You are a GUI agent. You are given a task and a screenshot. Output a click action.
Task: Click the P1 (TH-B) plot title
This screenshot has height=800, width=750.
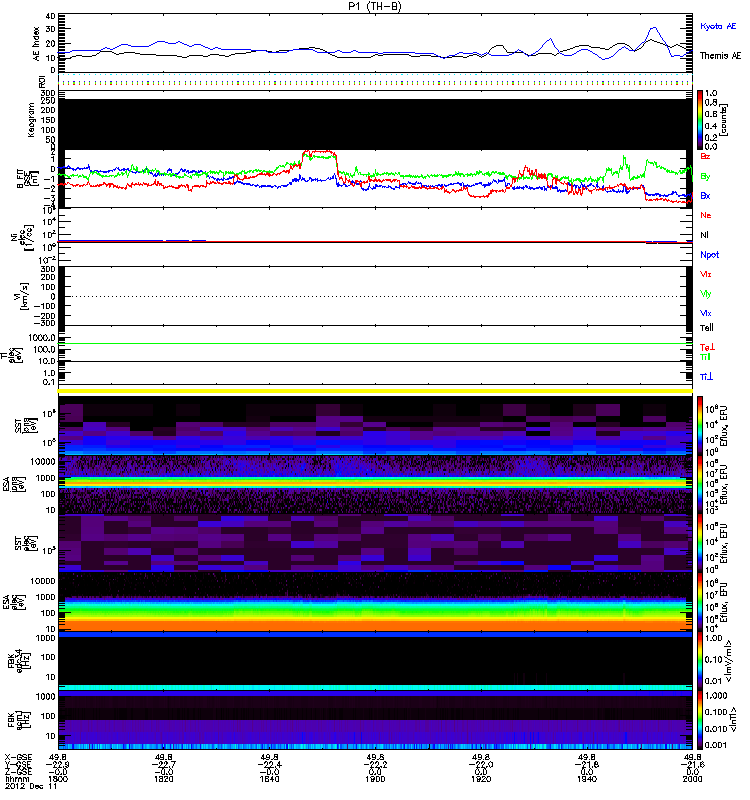(x=376, y=6)
